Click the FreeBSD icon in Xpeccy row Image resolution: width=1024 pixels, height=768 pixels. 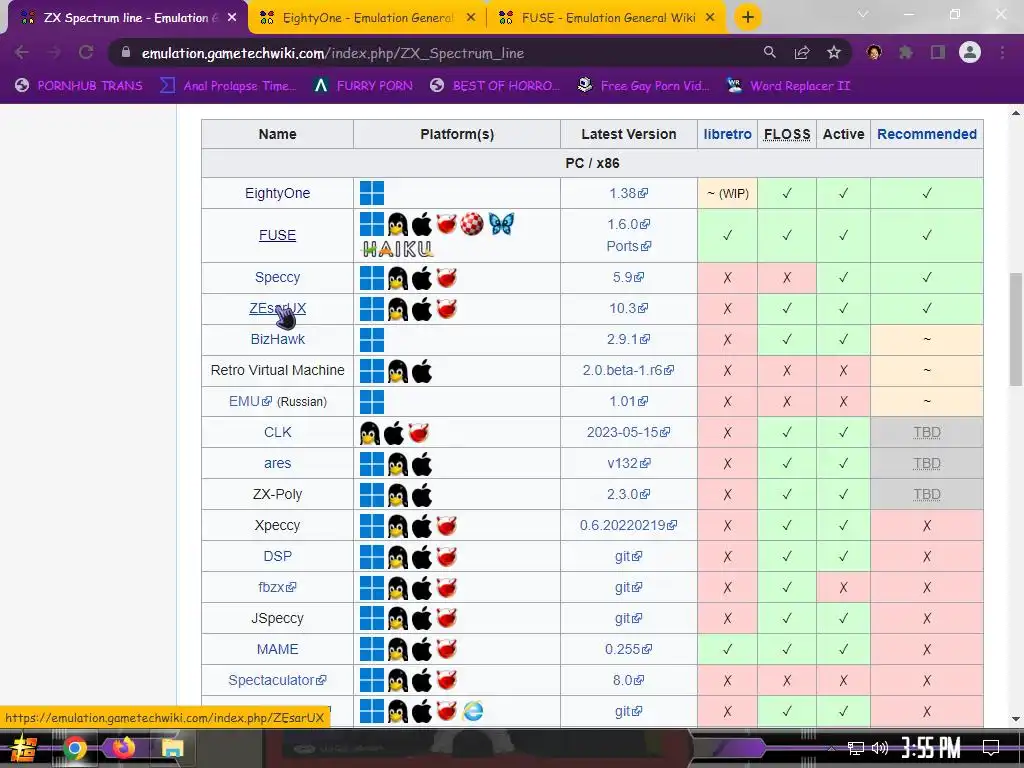click(x=447, y=526)
